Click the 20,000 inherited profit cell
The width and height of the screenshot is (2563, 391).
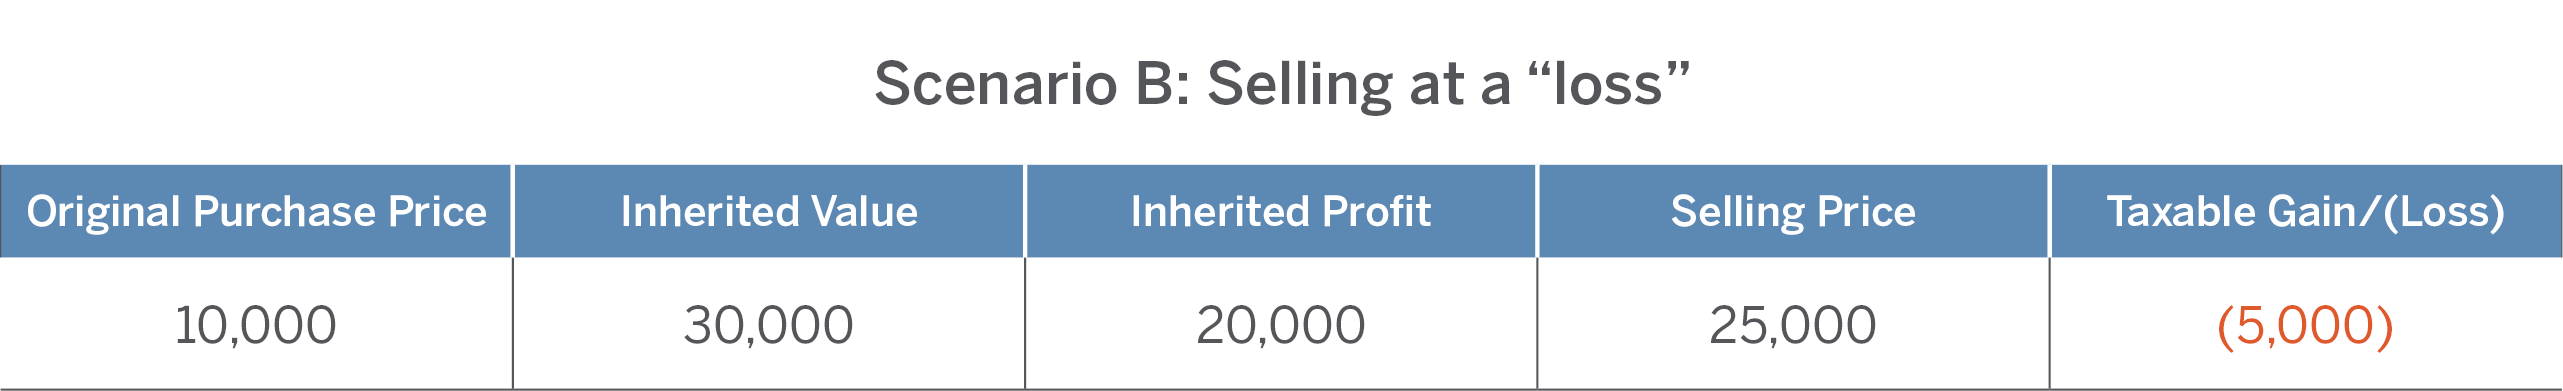(1281, 325)
